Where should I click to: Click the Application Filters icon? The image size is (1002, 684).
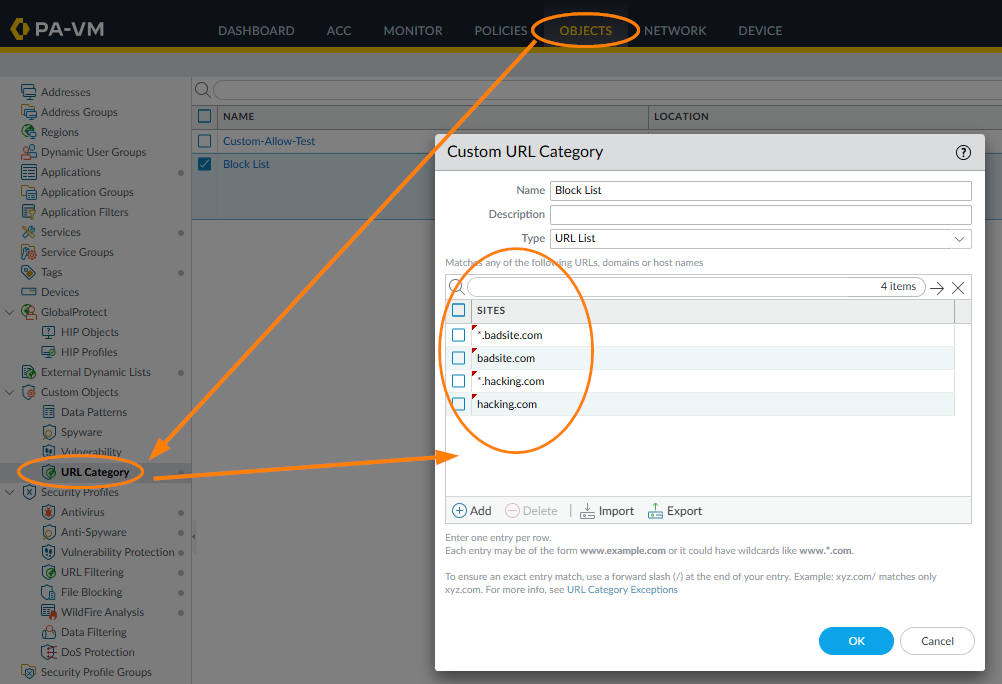tap(28, 212)
